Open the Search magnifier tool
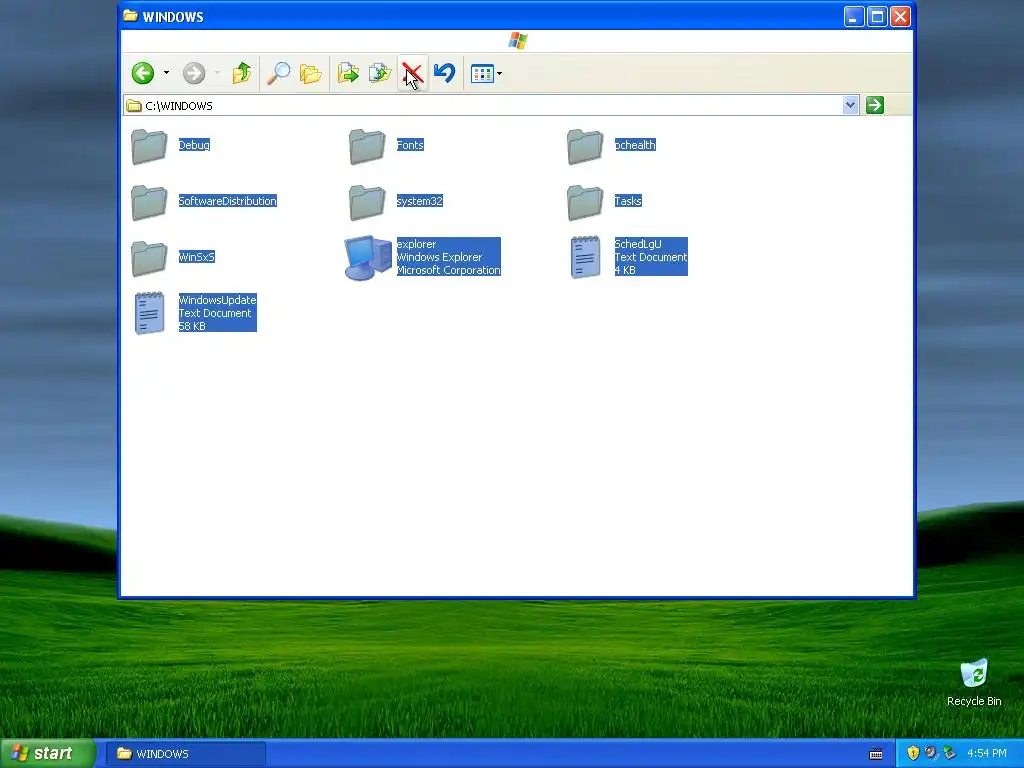Screen dimensions: 1024x768 click(x=279, y=73)
